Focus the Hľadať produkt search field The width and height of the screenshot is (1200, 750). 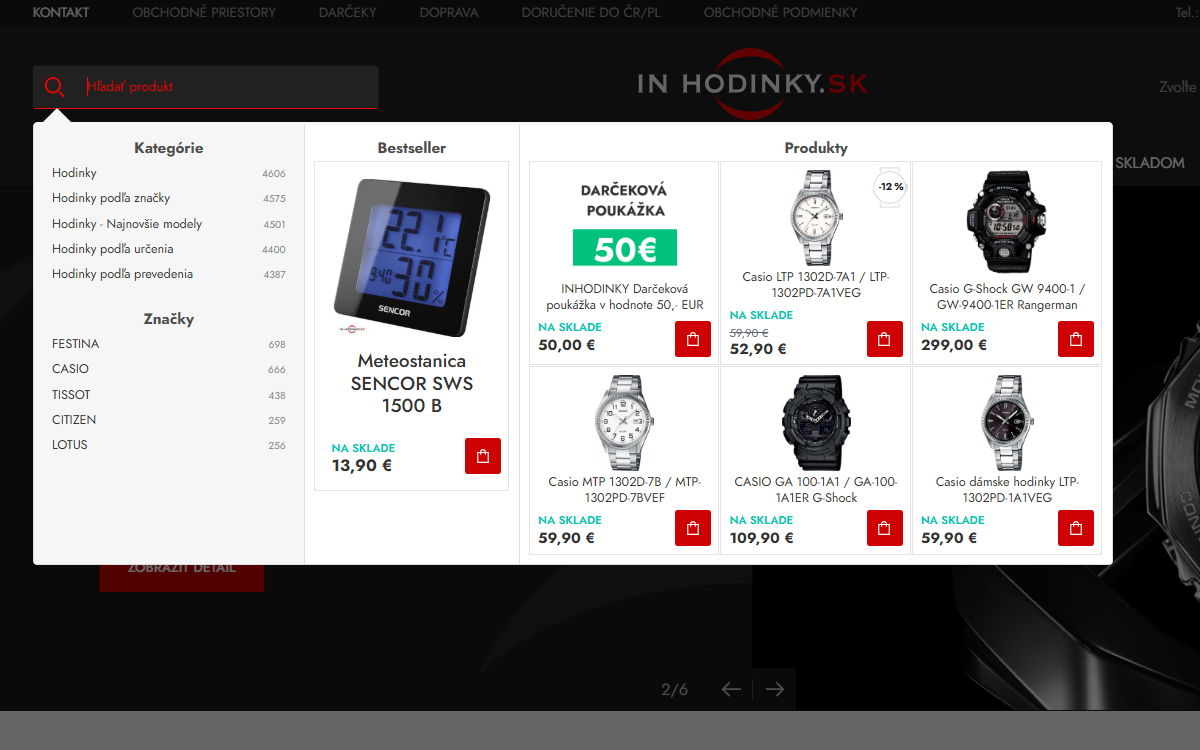[226, 87]
